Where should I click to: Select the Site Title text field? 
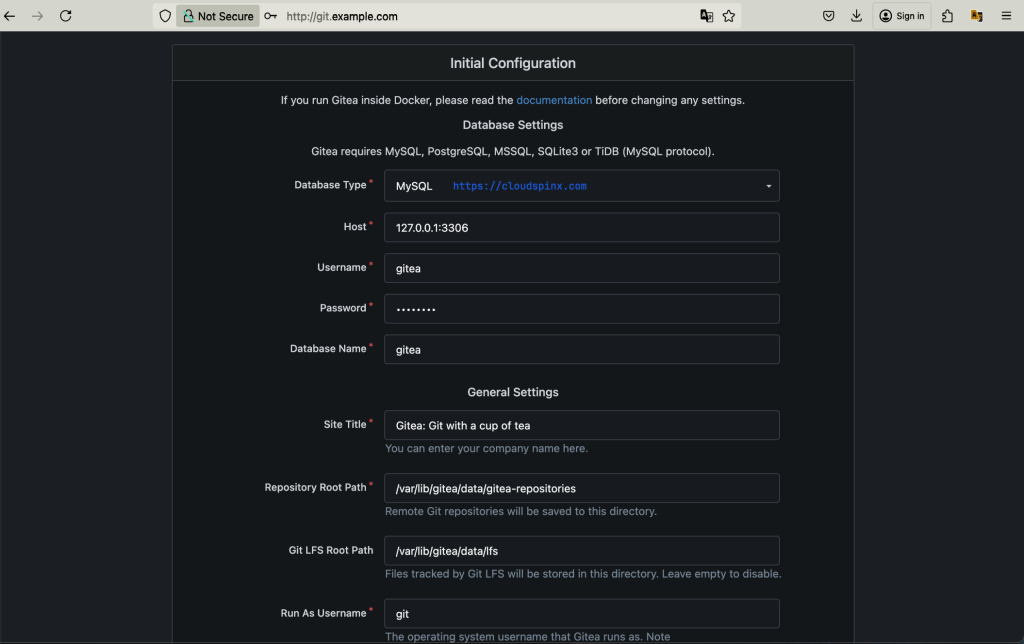click(x=582, y=425)
